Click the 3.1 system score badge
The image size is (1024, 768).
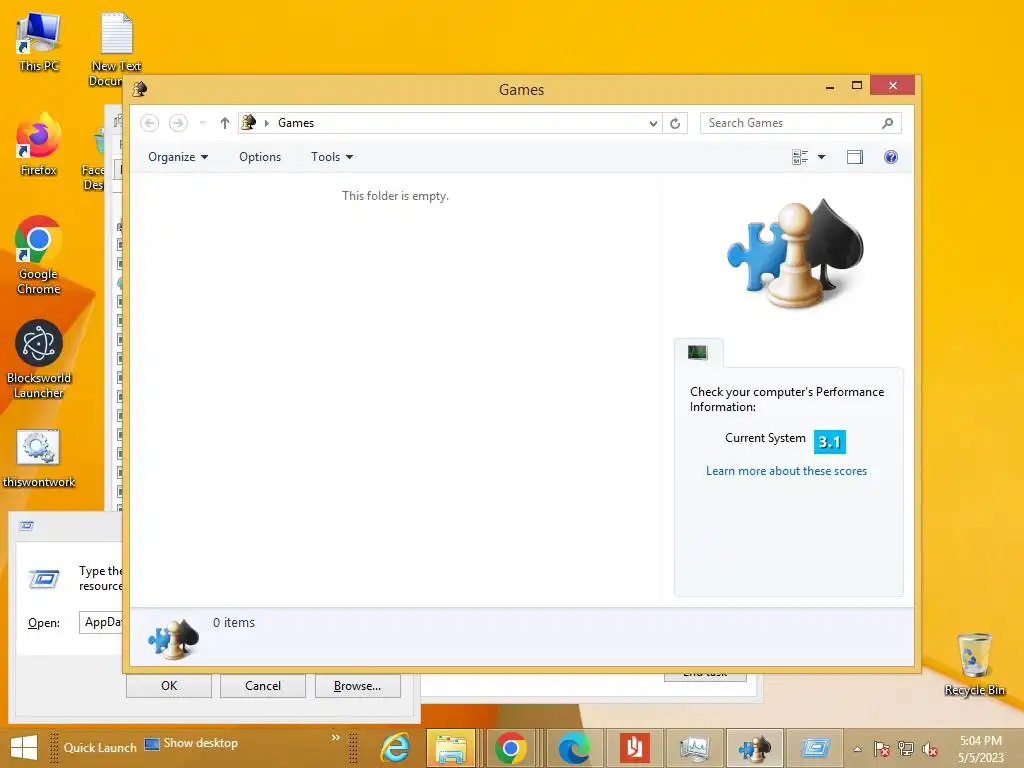pos(829,442)
